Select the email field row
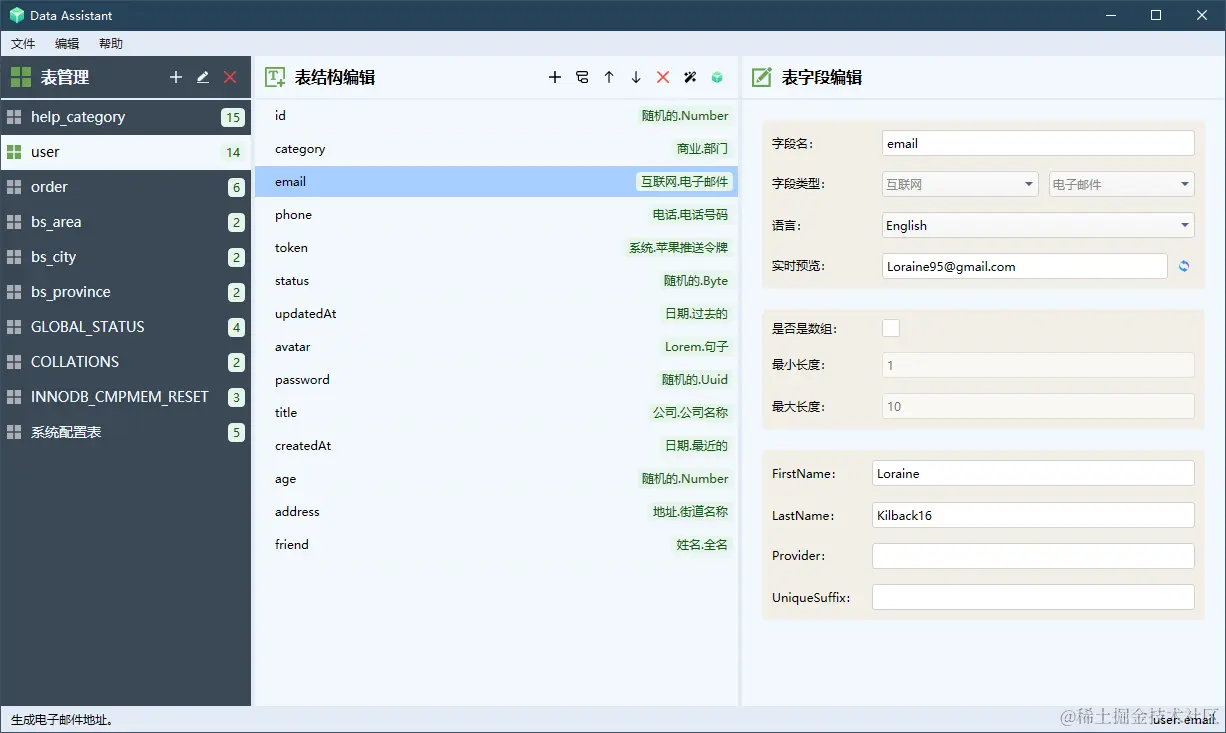 click(496, 182)
